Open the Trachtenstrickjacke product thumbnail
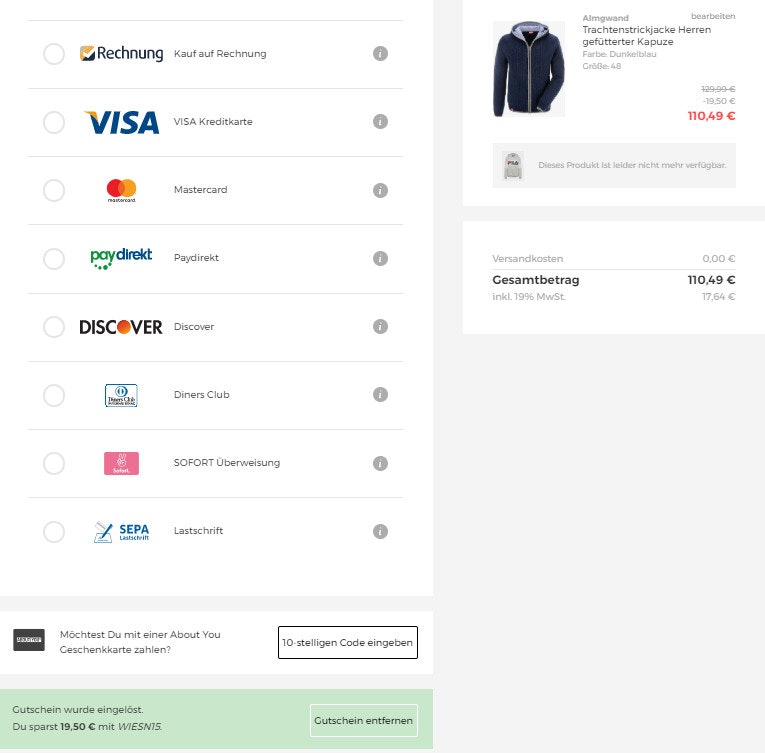765x753 pixels. 528,69
